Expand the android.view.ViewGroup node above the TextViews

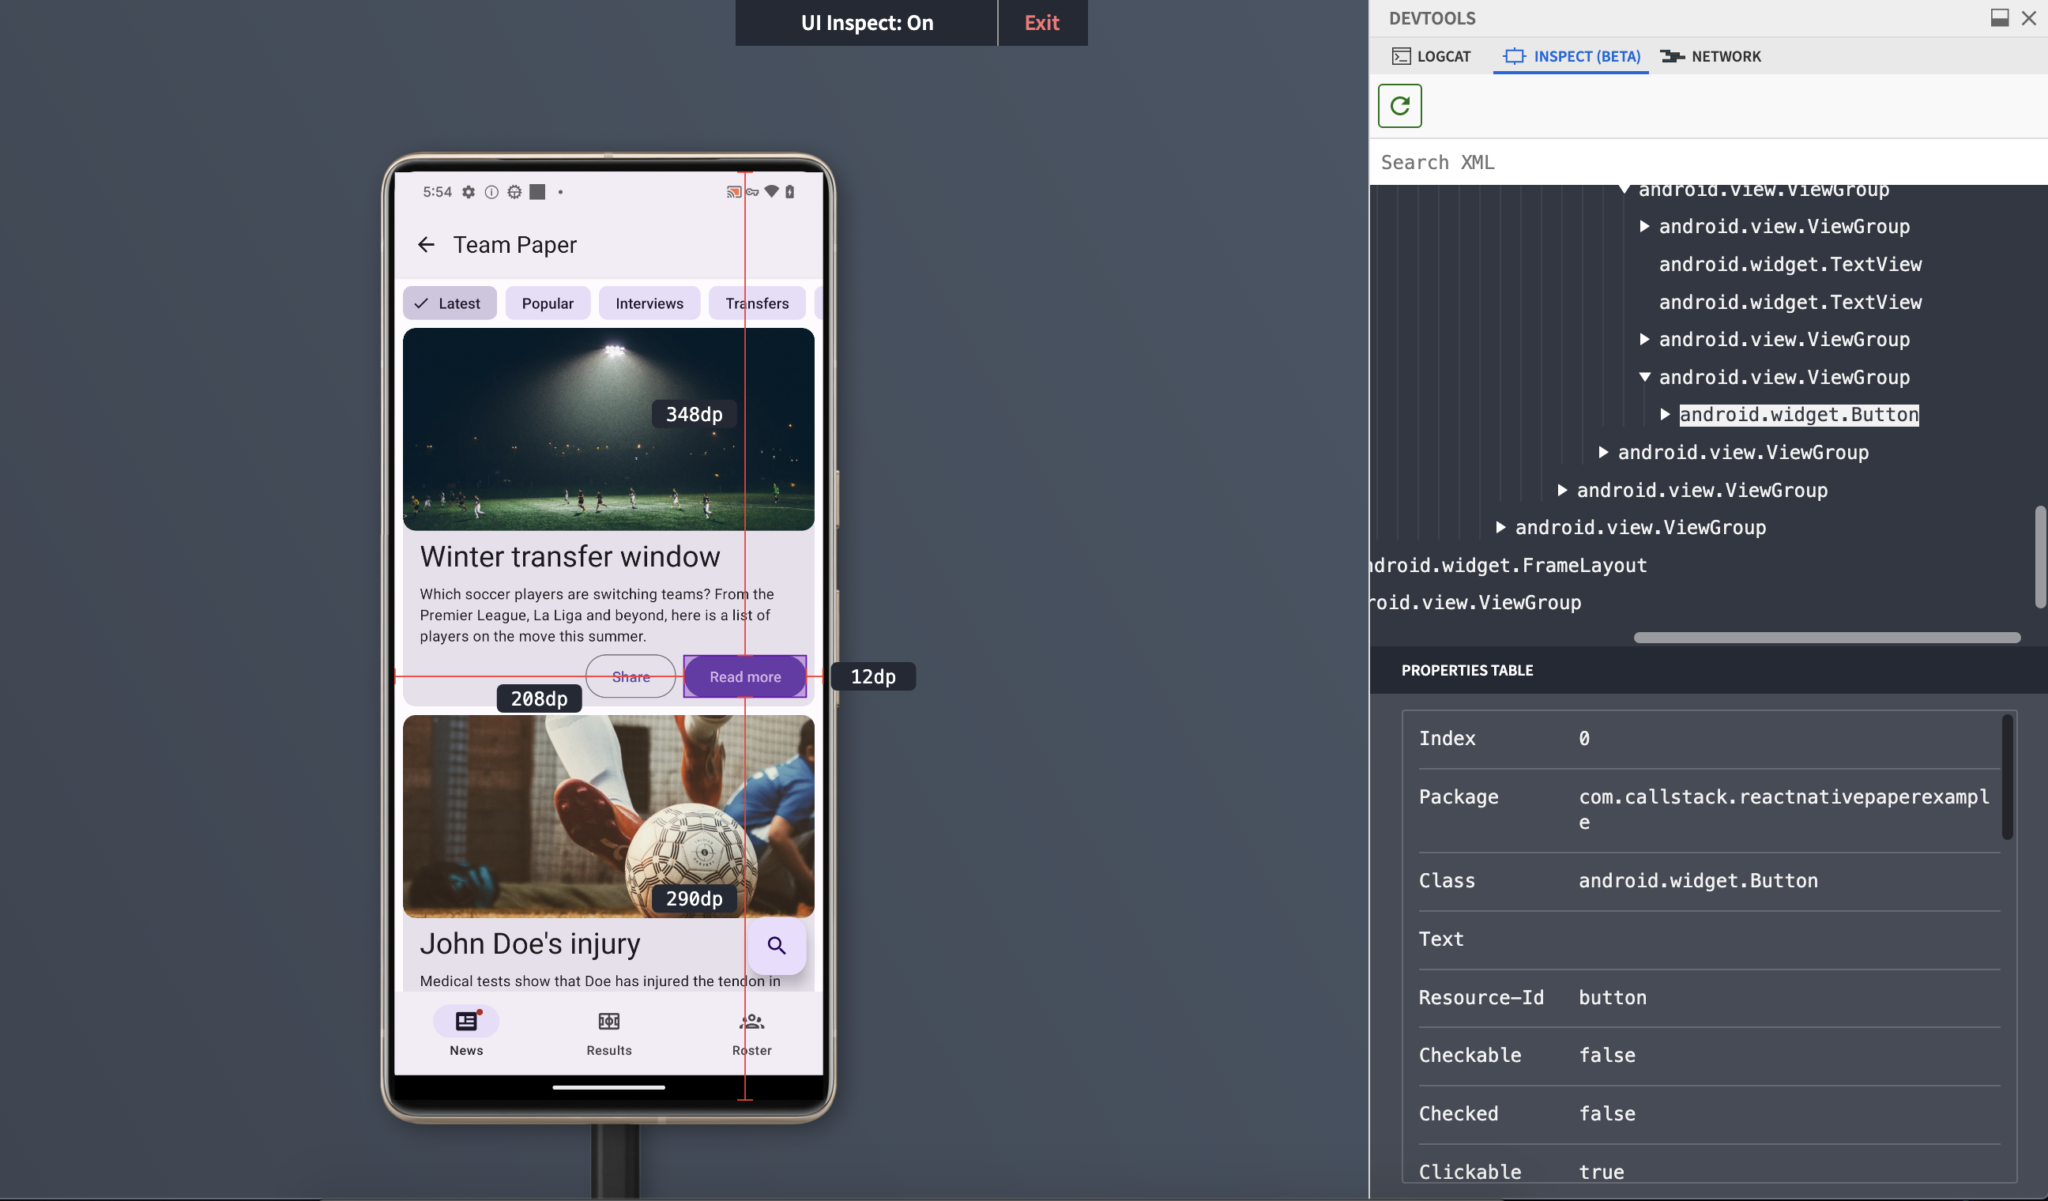[1644, 226]
